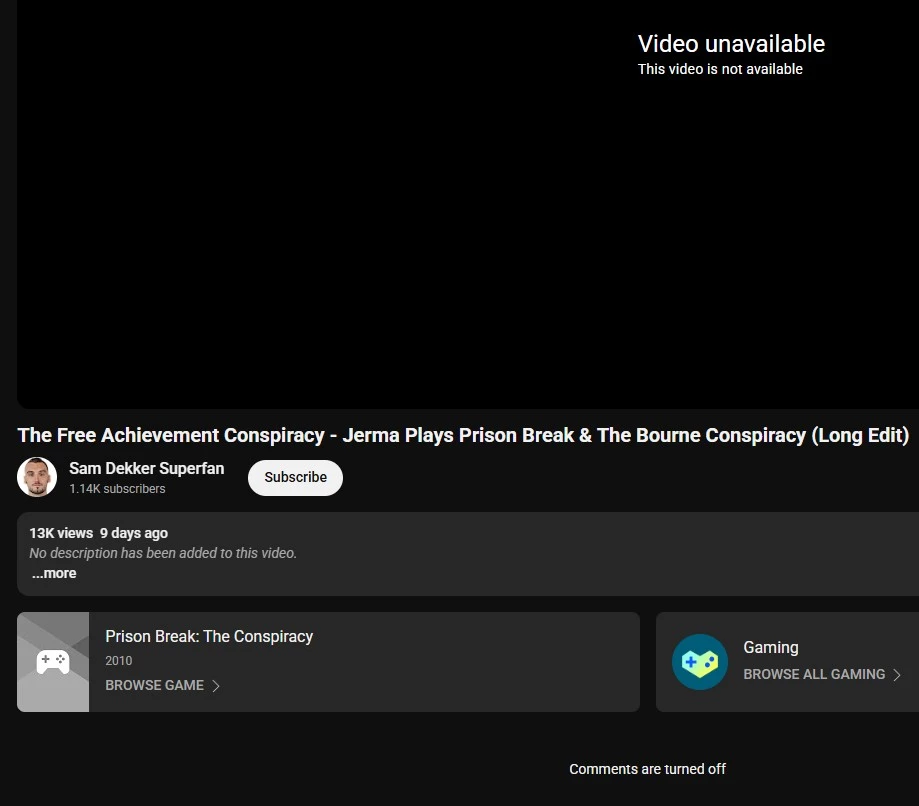Click 'This video is not available' text
The image size is (919, 806).
click(x=720, y=69)
